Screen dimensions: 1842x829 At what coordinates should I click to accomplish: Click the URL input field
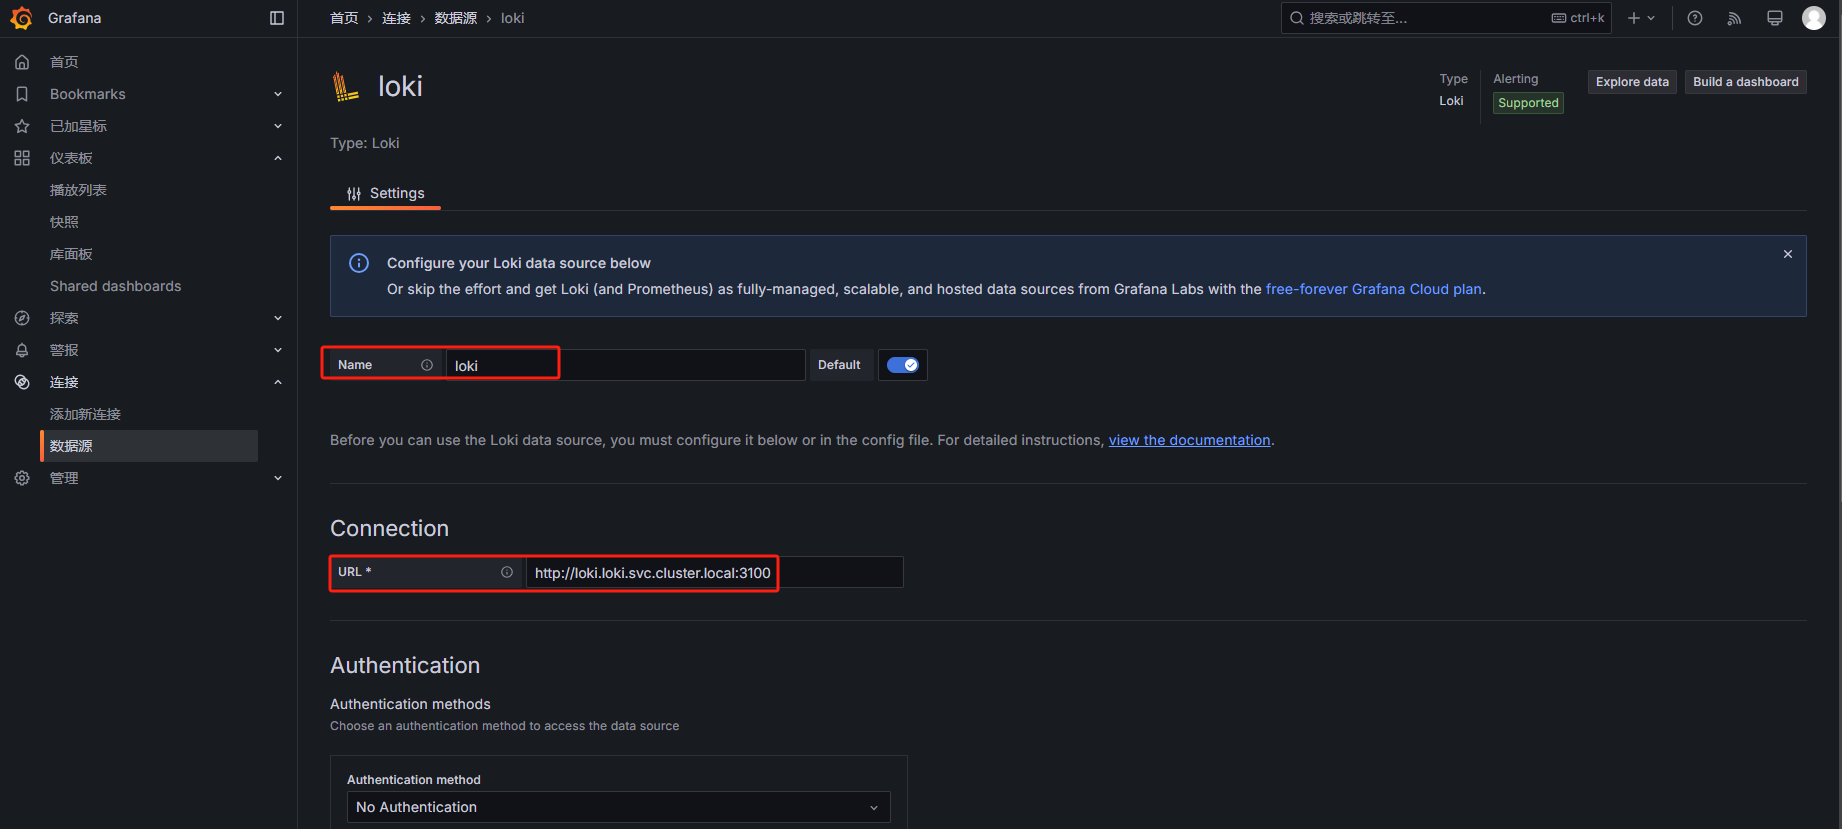pos(714,572)
